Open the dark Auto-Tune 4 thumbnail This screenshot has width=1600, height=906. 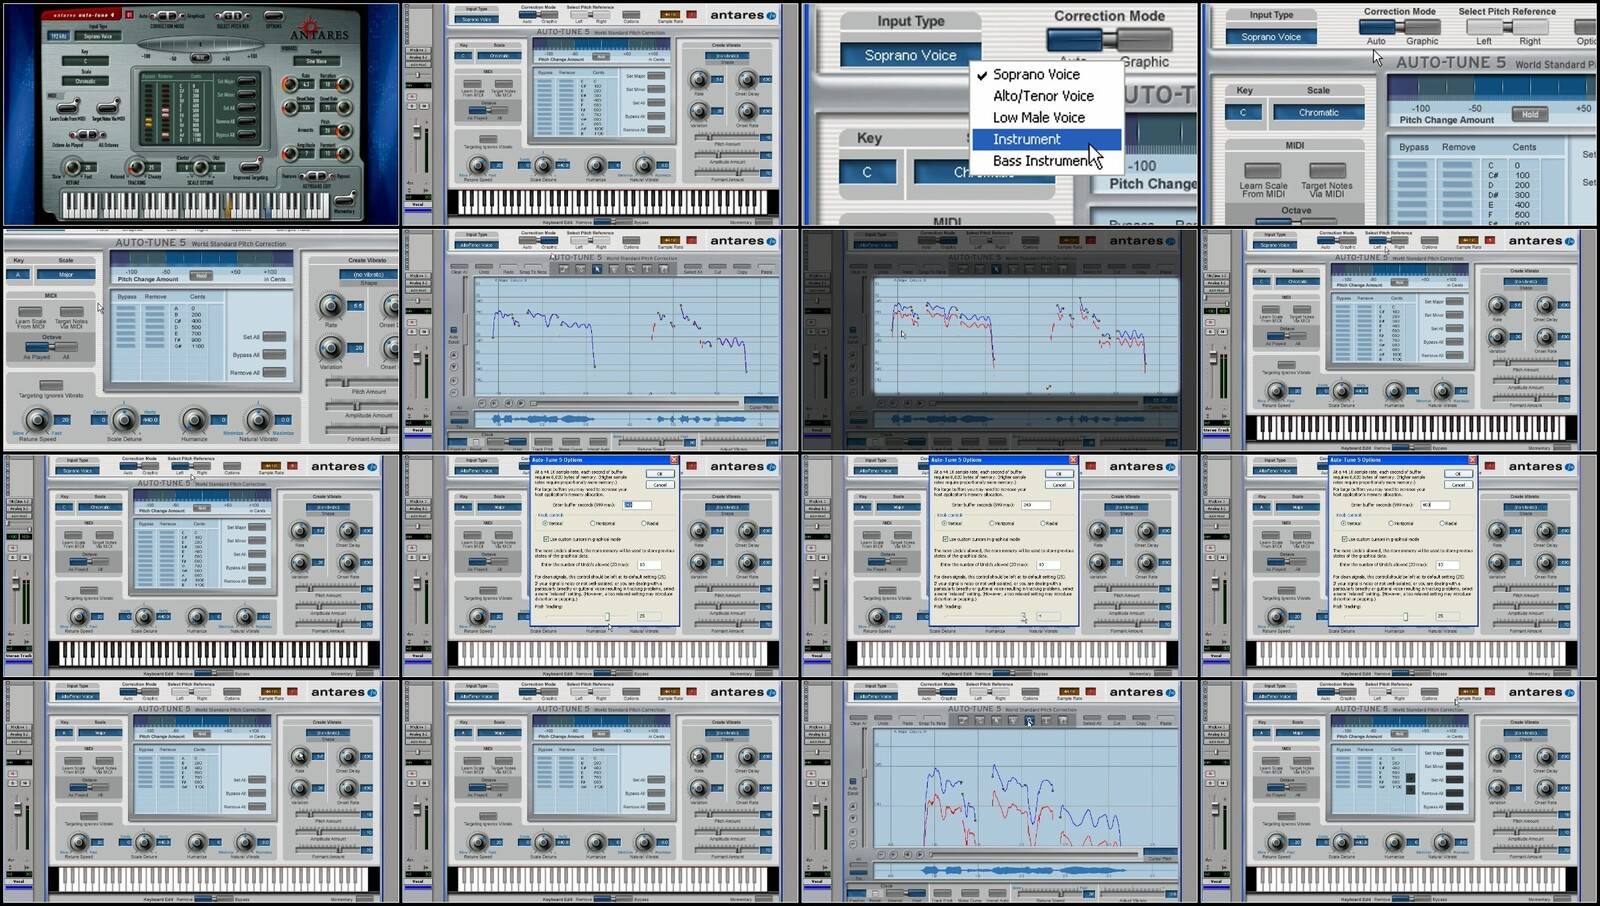201,114
